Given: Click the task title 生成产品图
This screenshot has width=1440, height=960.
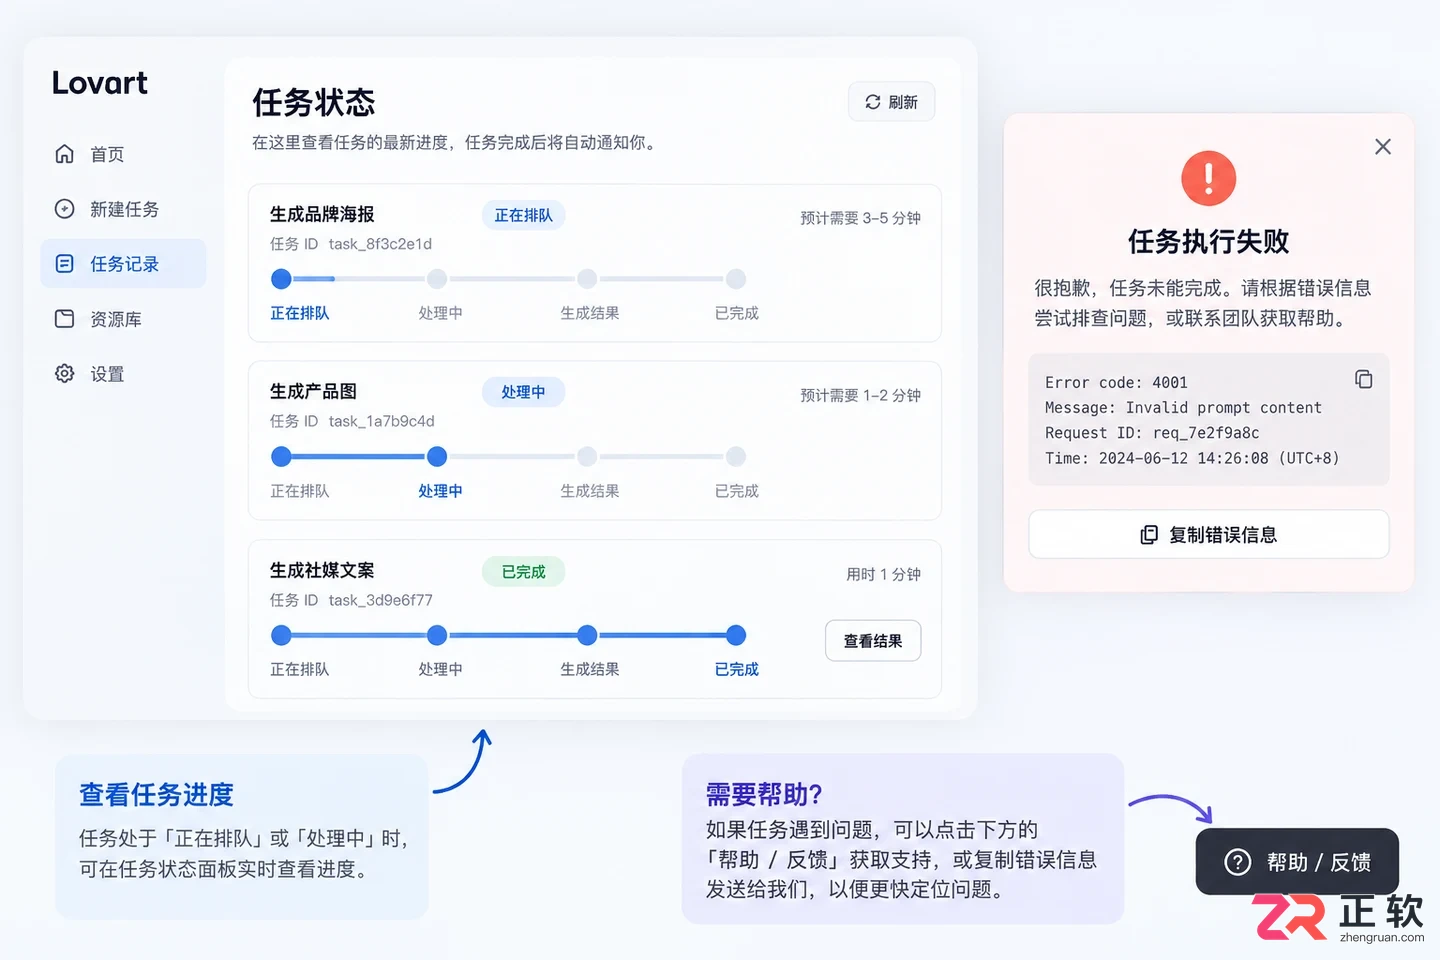Looking at the screenshot, I should pos(313,391).
